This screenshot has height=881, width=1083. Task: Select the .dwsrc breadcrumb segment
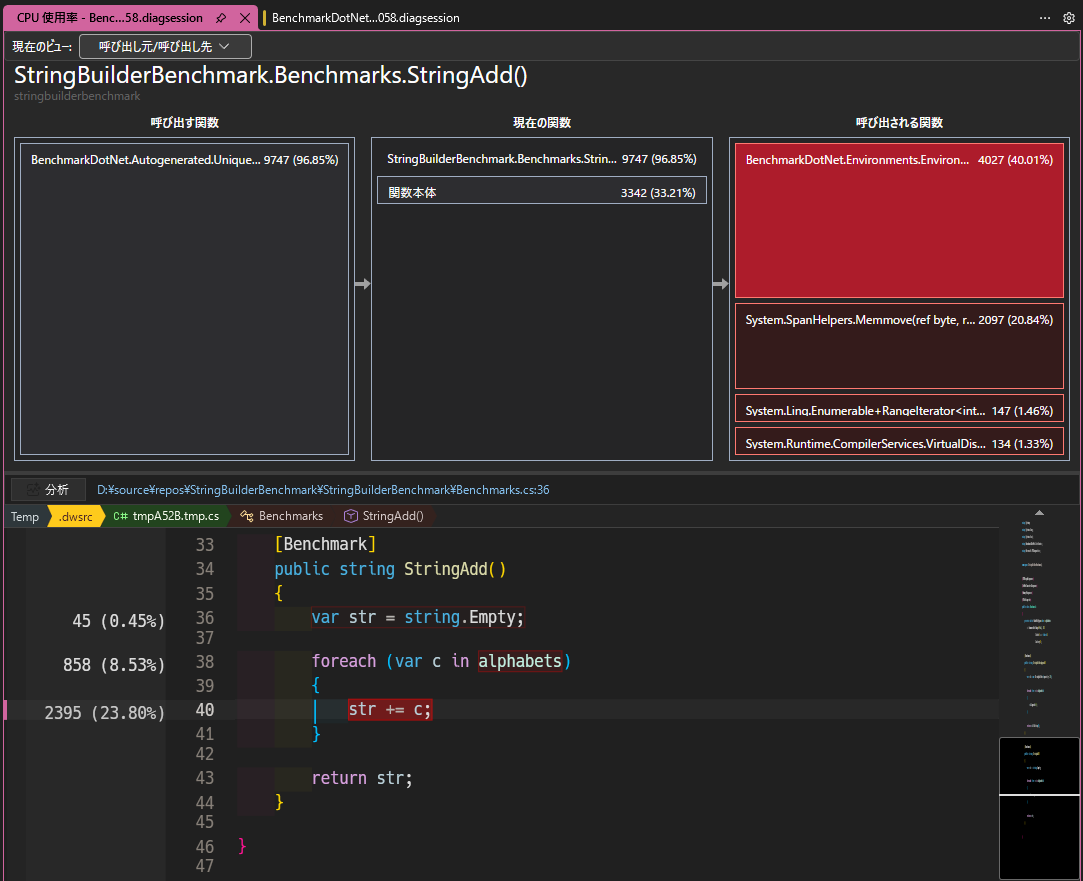75,516
